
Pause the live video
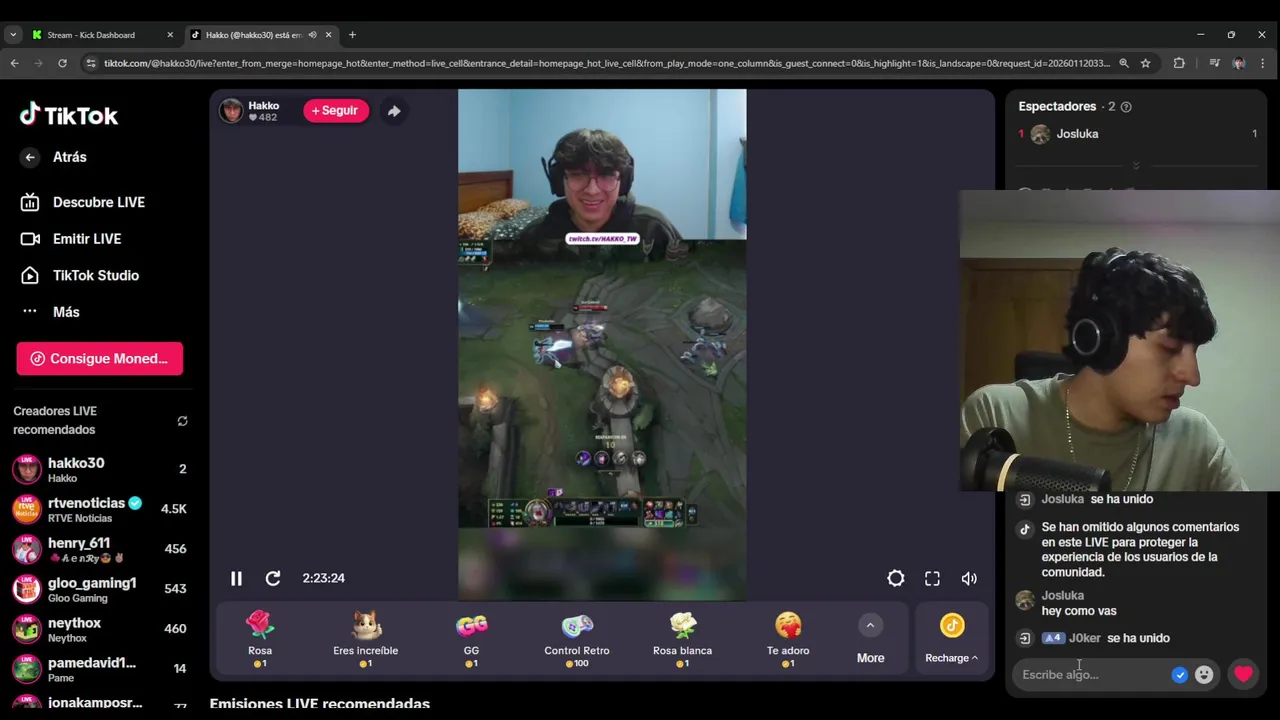[x=236, y=578]
